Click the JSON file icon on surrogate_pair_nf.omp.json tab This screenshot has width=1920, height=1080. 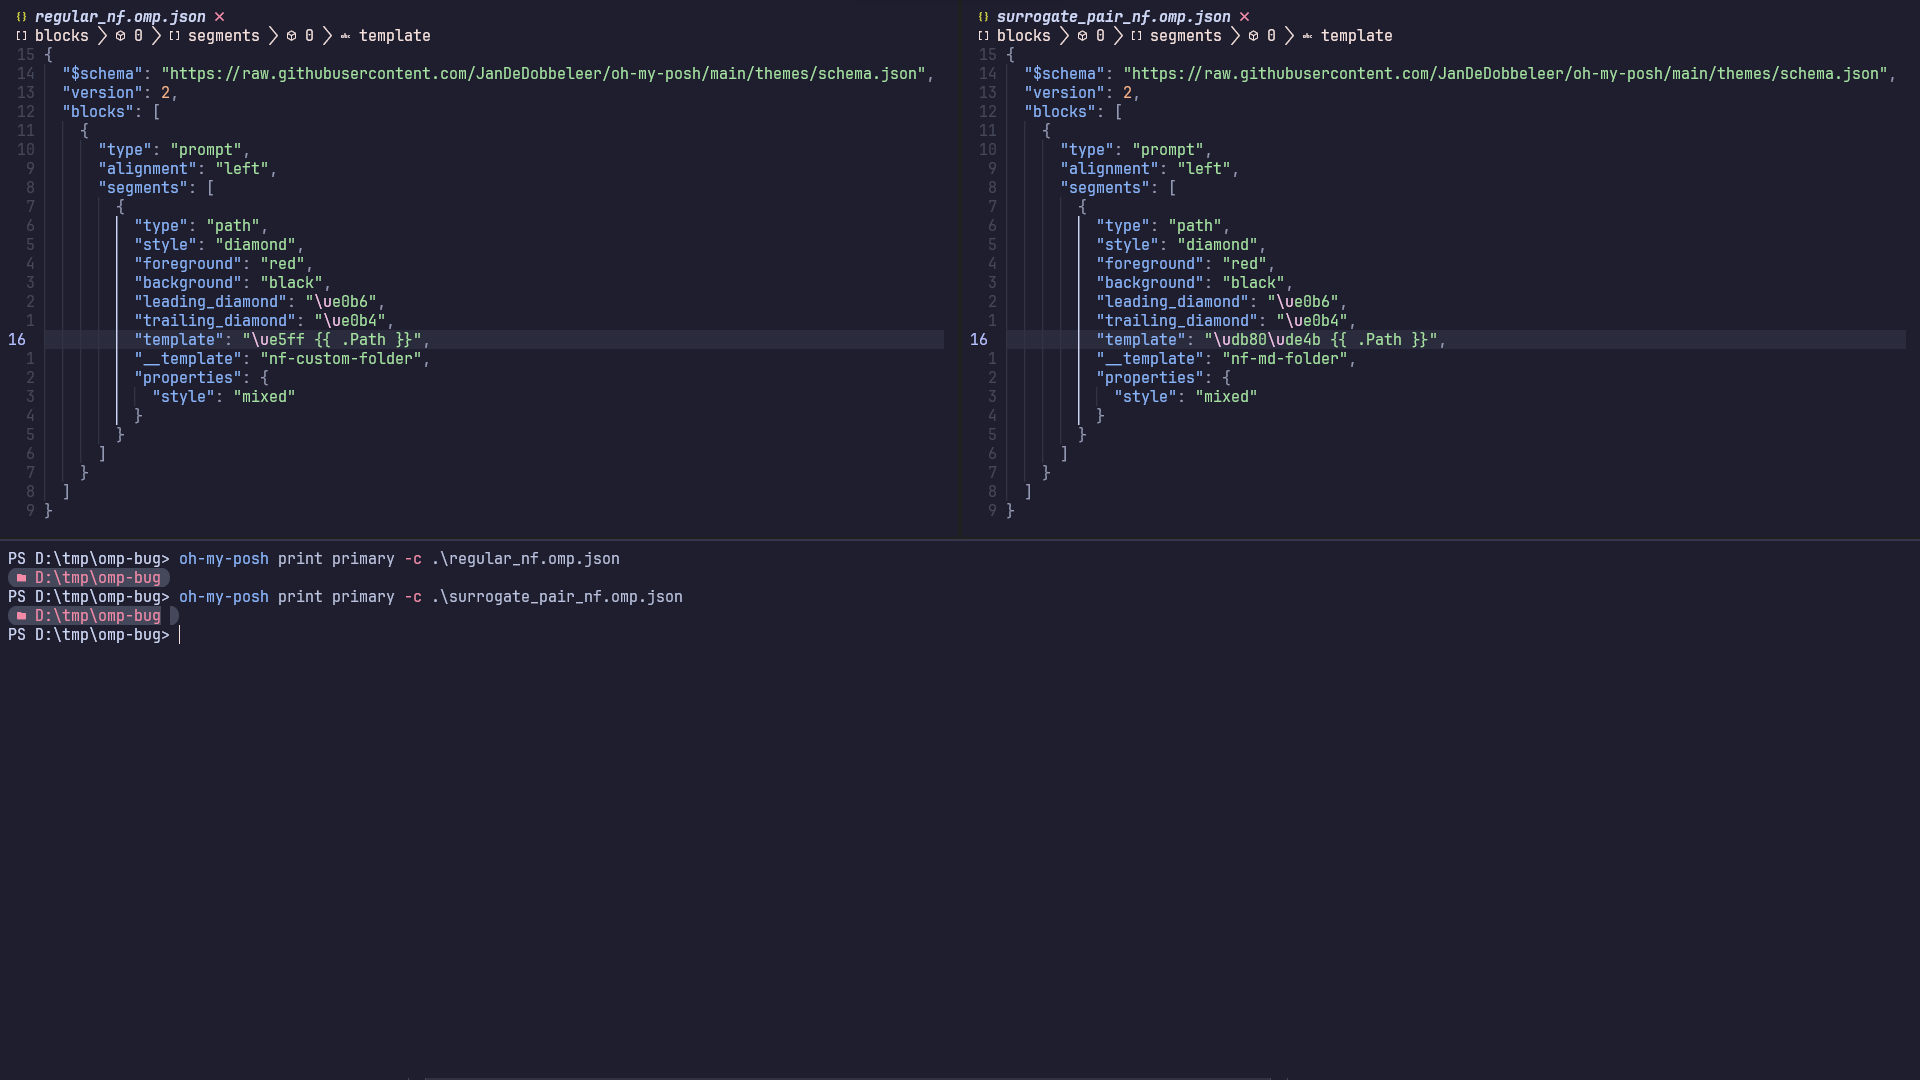pos(984,16)
